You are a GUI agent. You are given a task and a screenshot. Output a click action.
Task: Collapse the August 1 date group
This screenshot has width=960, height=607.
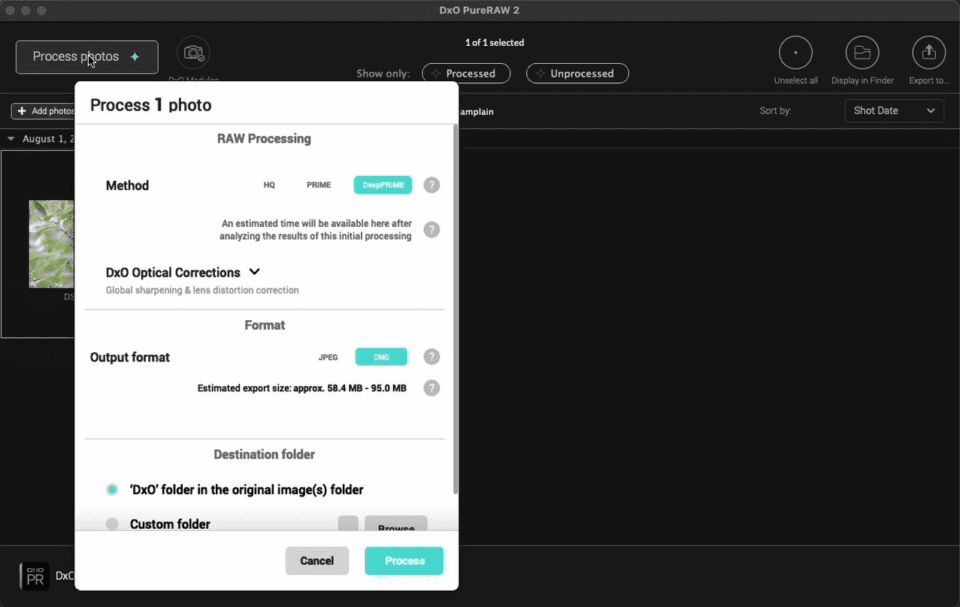(x=11, y=139)
